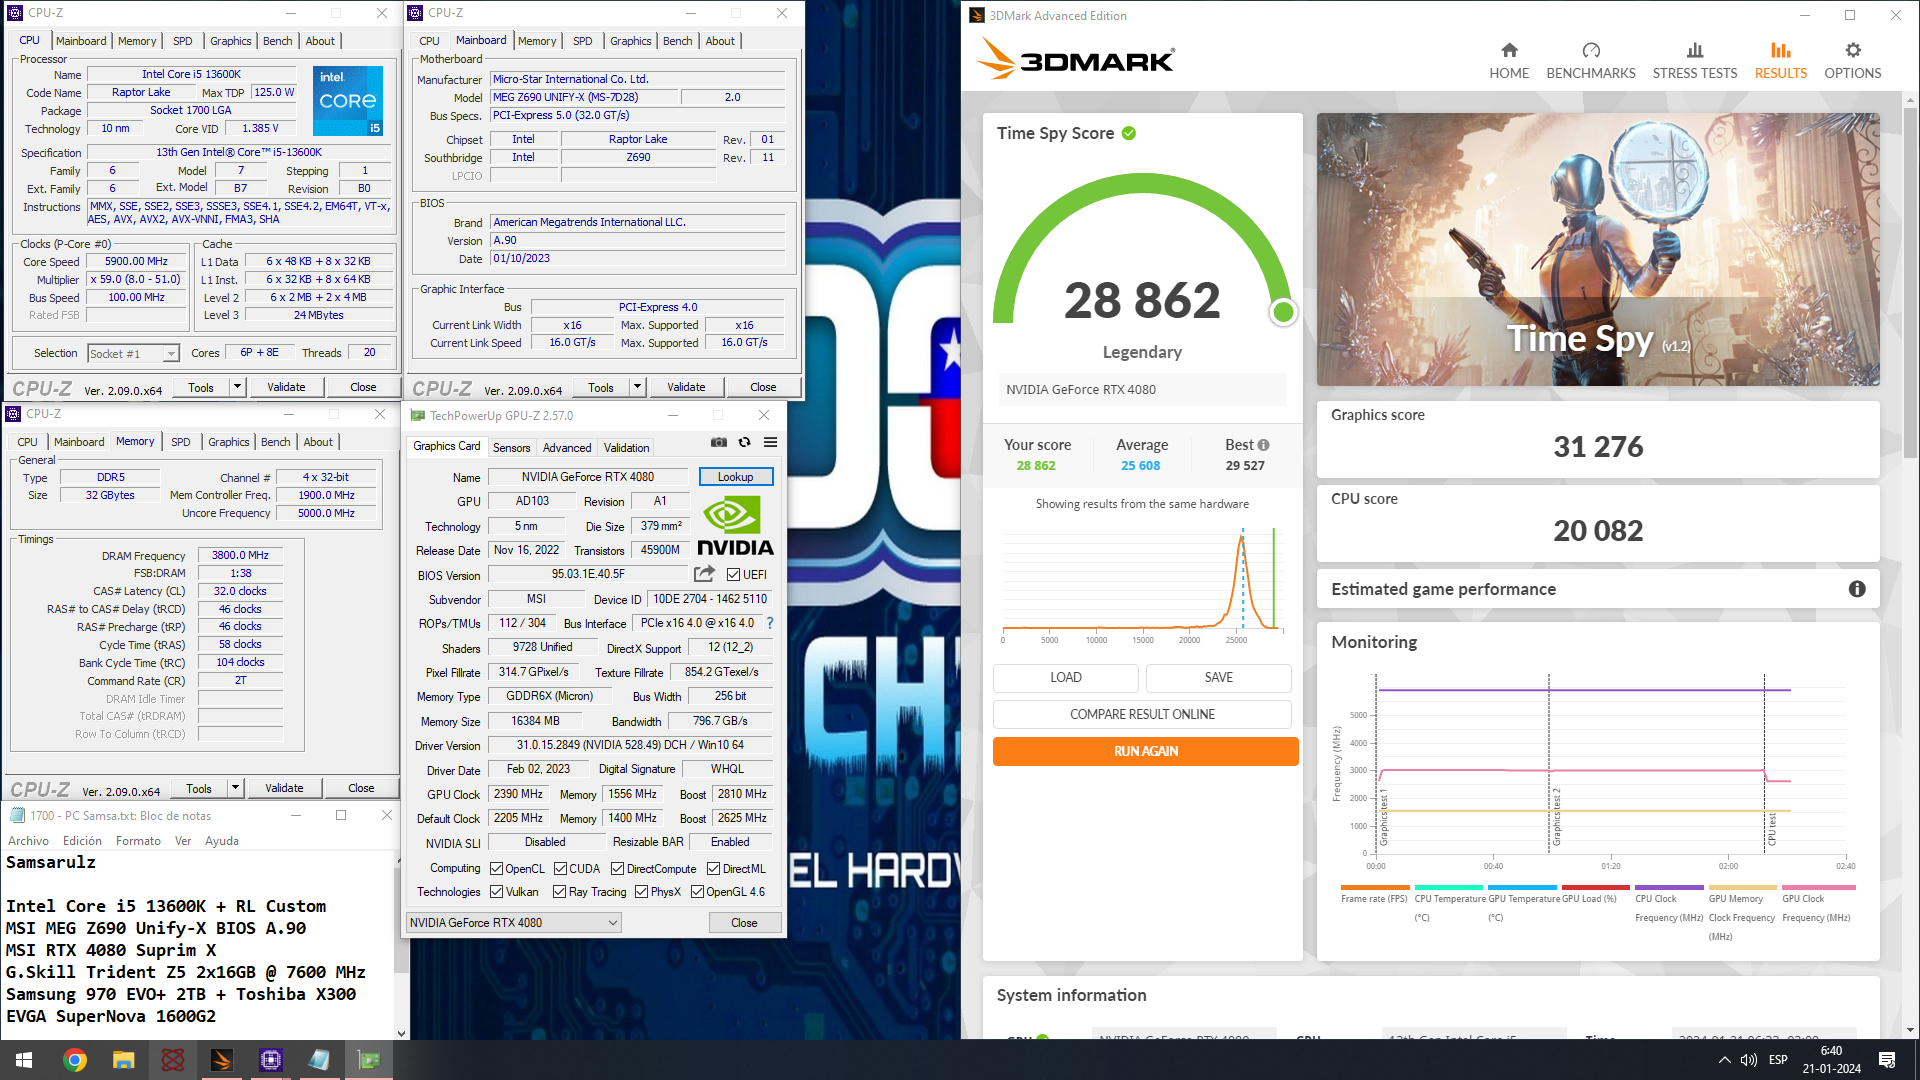Image resolution: width=1920 pixels, height=1080 pixels.
Task: Click the Lookup button in GPU-Z
Action: tap(735, 477)
